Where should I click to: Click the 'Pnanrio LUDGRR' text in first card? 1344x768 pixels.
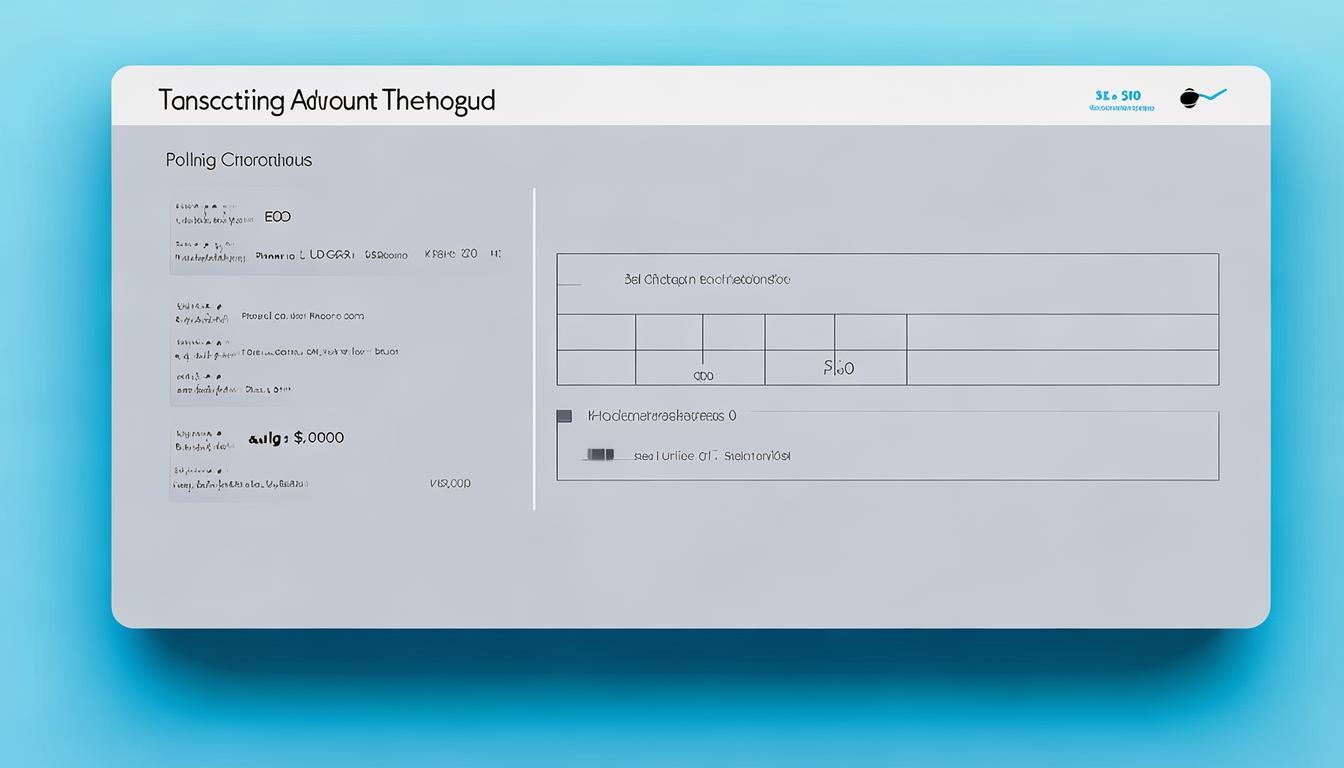[x=305, y=255]
